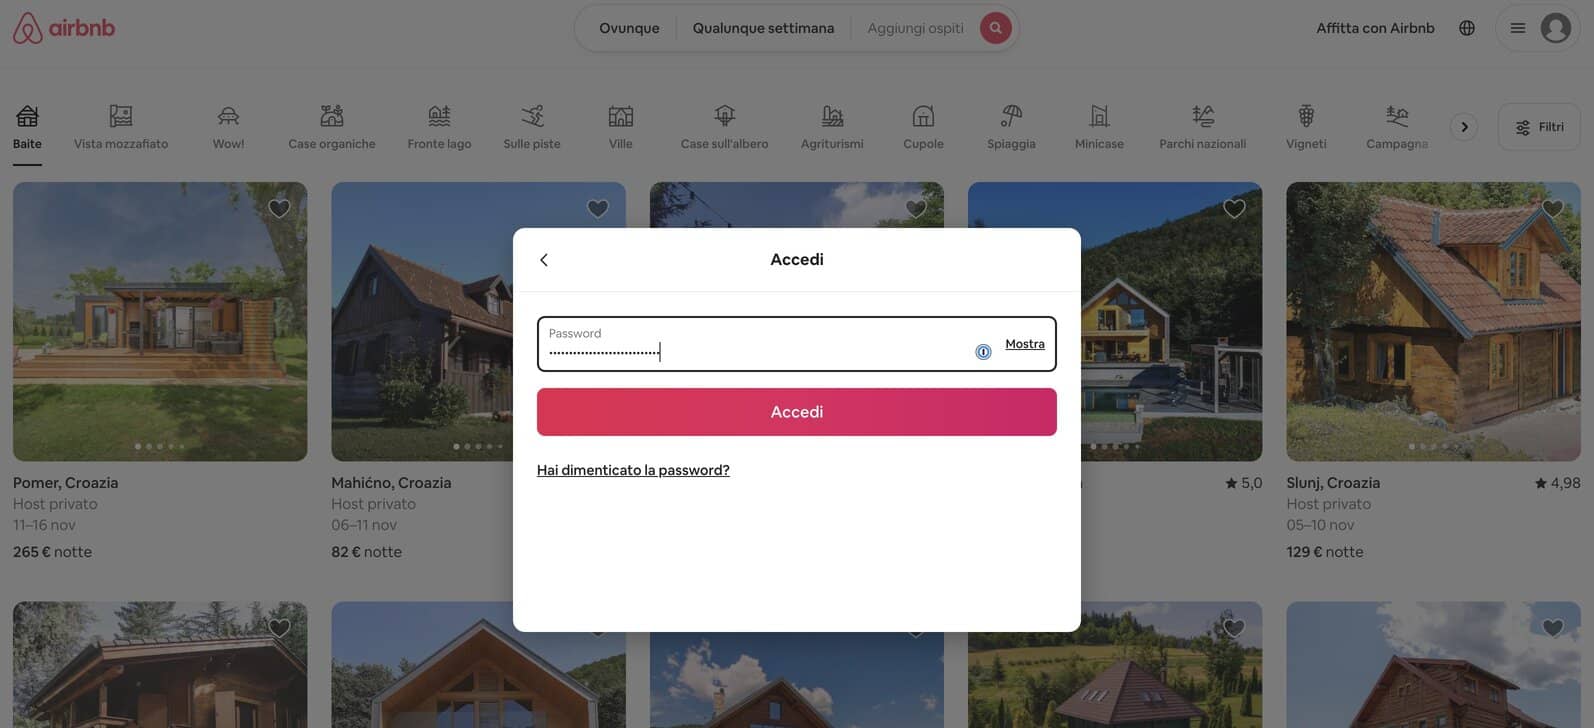
Task: Click the red Accedi login button
Action: [x=797, y=412]
